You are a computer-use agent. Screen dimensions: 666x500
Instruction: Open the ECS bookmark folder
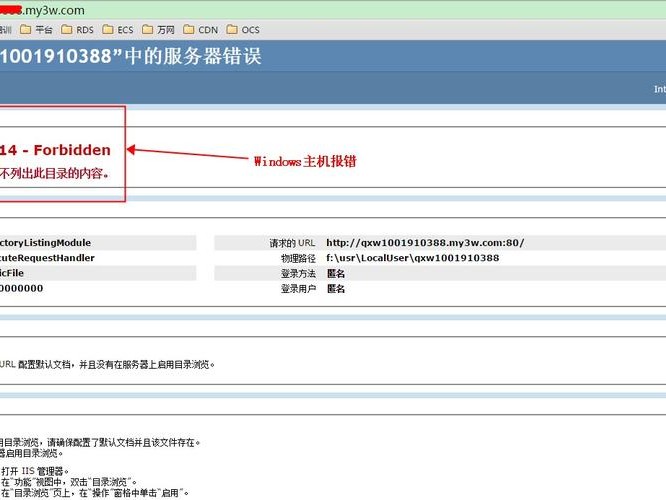118,30
